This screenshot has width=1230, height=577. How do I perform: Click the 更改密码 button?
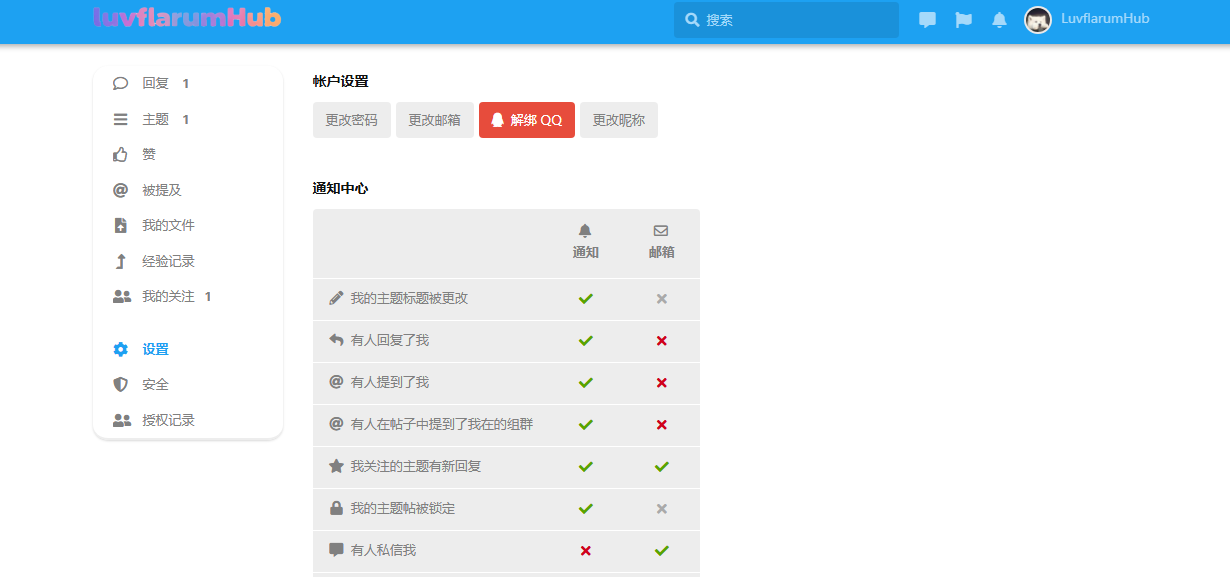coord(351,120)
